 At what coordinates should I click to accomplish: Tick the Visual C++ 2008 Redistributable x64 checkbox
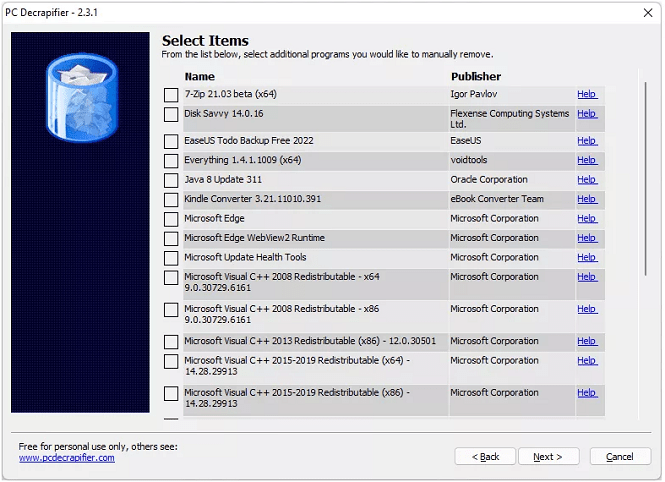[x=171, y=278]
